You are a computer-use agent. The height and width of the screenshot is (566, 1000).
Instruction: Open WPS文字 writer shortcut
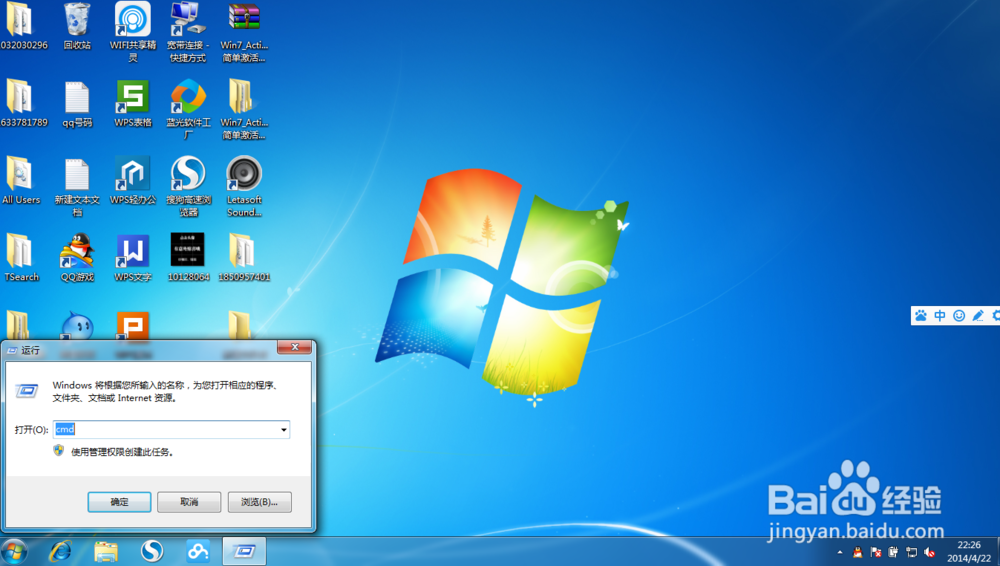point(133,258)
